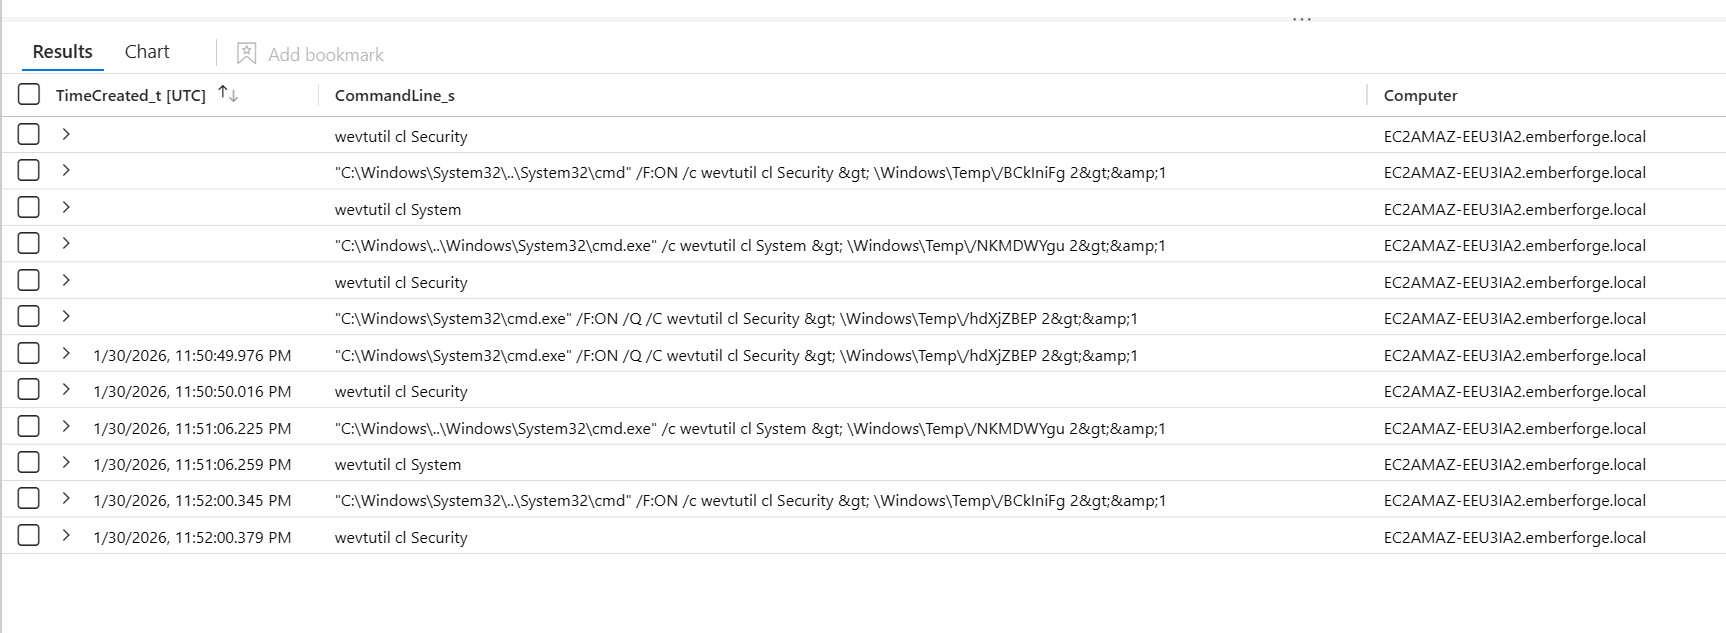Screen dimensions: 1726x633
Task: Expand the first wevtutil cl Security row
Action: coord(66,134)
